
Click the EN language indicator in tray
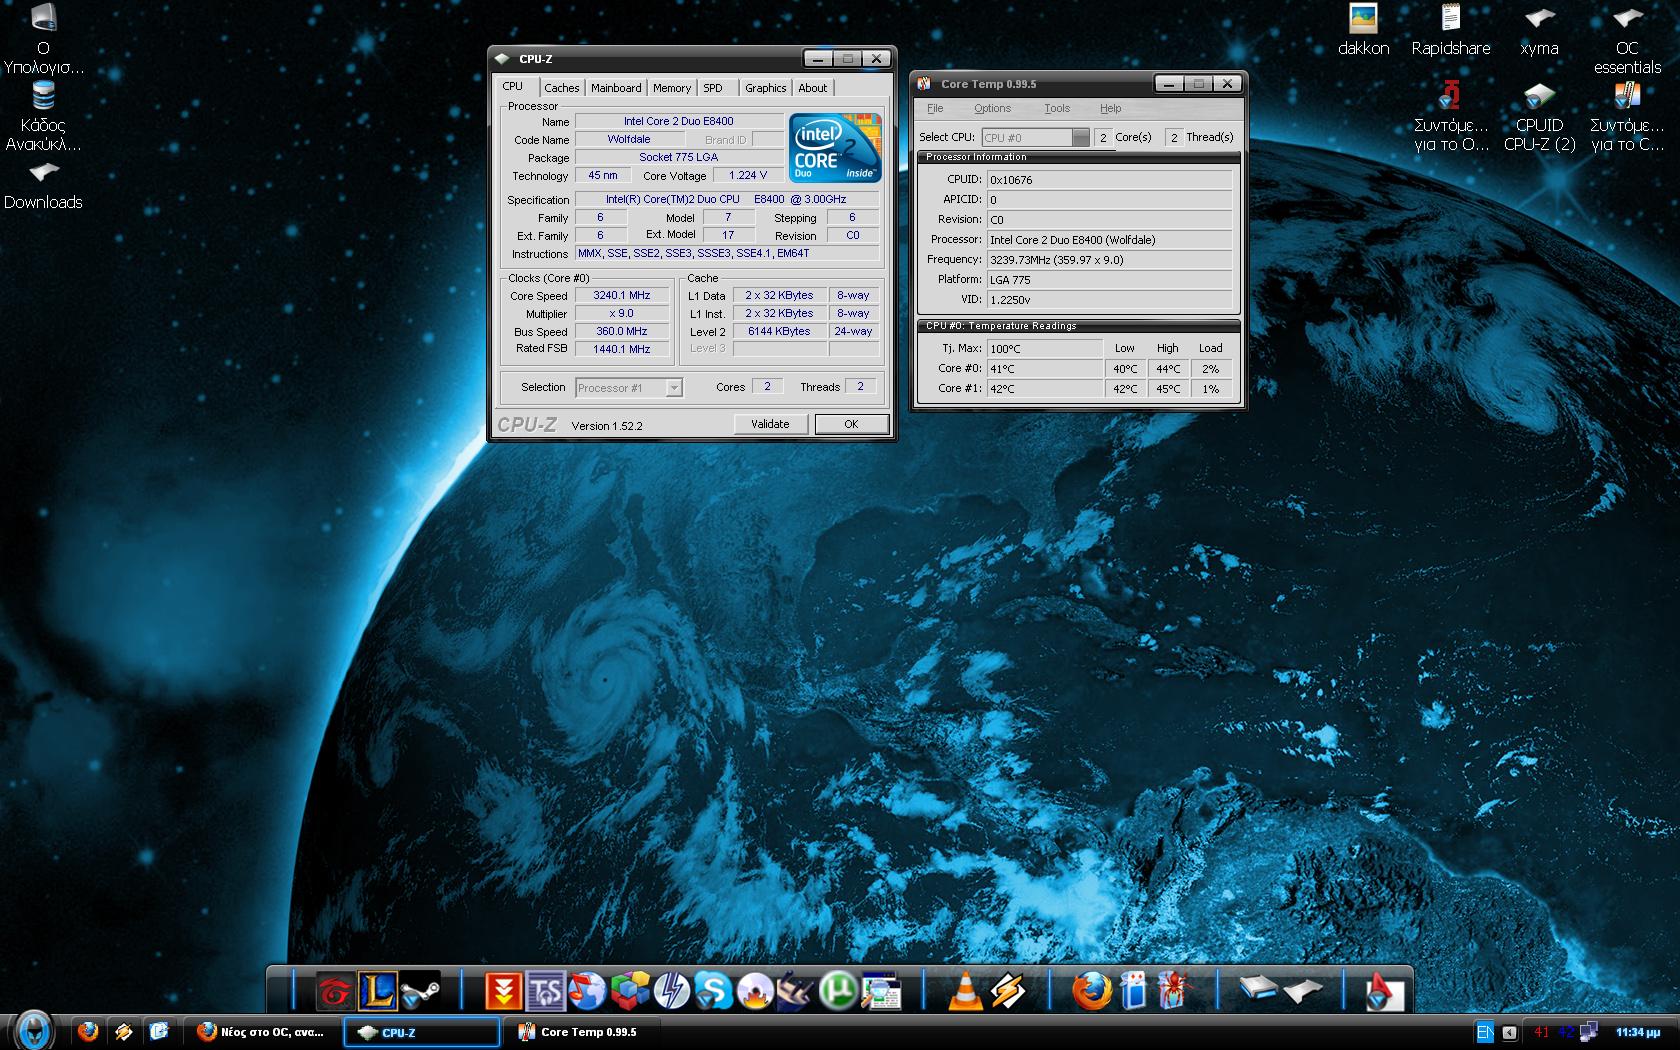[1484, 1032]
